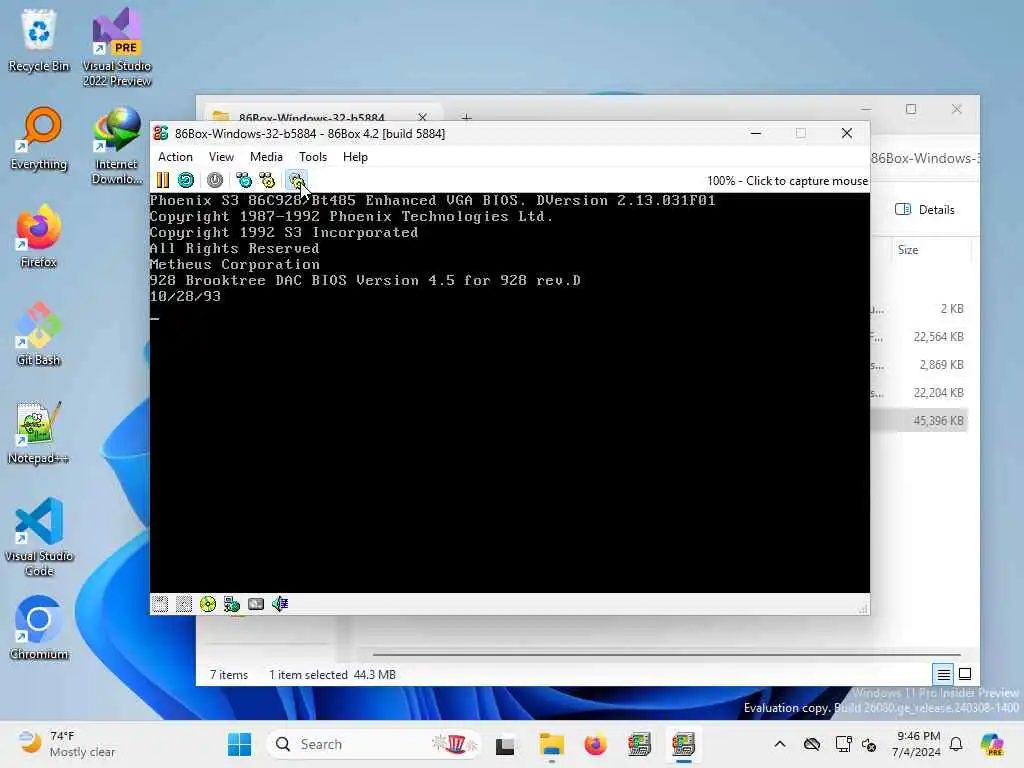Close the 86Box-Windows-32-b5884 Explorer tab
Viewport: 1024px width, 768px height.
tap(423, 117)
